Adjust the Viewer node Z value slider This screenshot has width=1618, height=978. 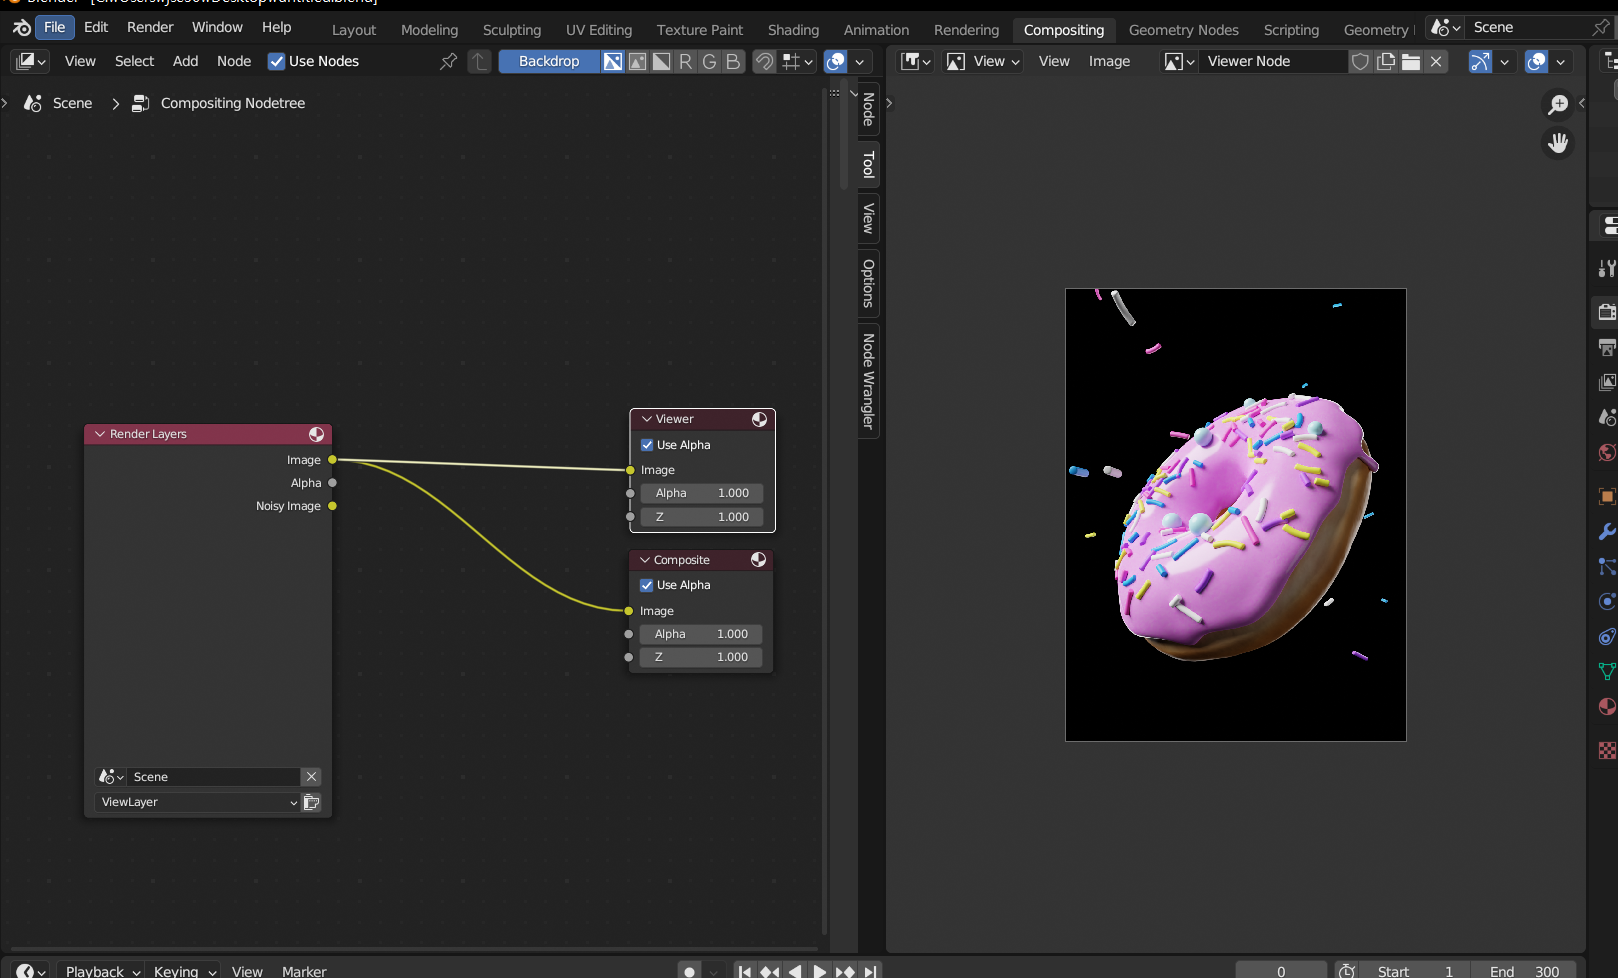(x=702, y=517)
